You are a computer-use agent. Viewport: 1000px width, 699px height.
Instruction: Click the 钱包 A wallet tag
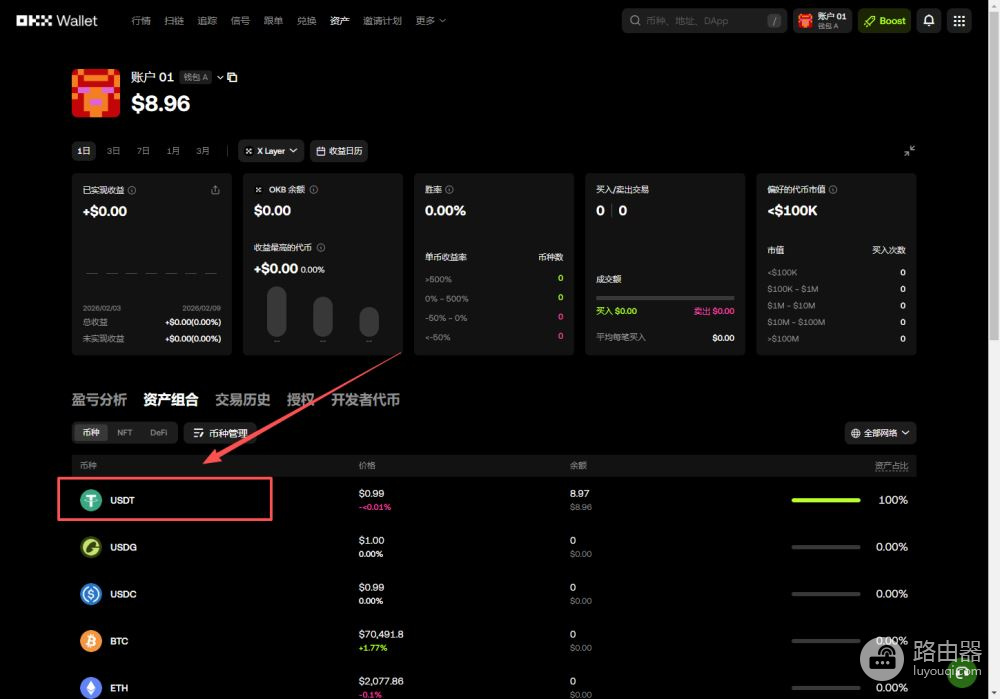[x=195, y=77]
